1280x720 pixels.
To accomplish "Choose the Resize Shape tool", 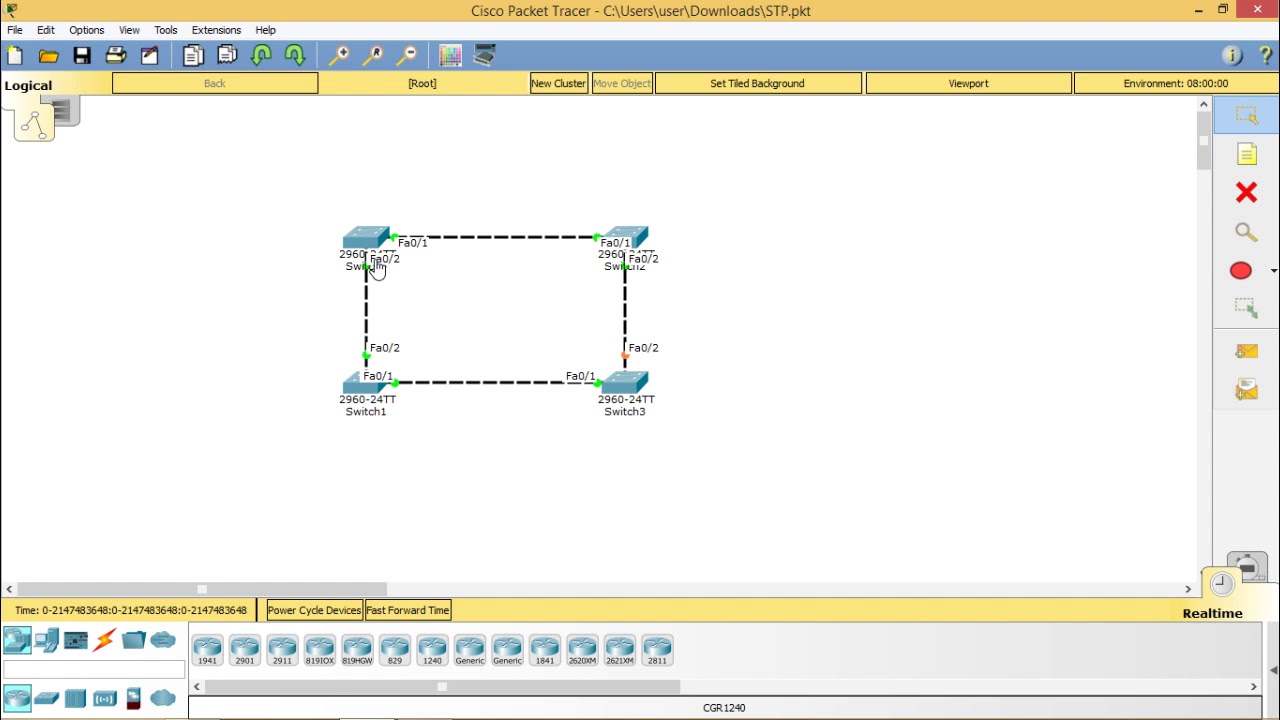I will [x=1246, y=309].
